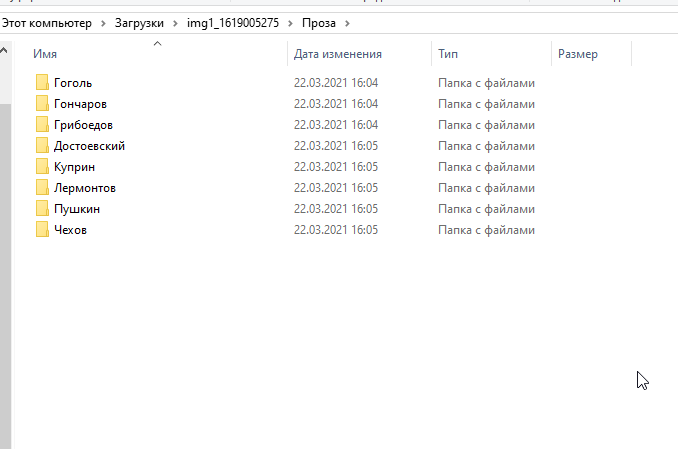678x449 pixels.
Task: Click the date in Достоевский row
Action: [x=336, y=146]
